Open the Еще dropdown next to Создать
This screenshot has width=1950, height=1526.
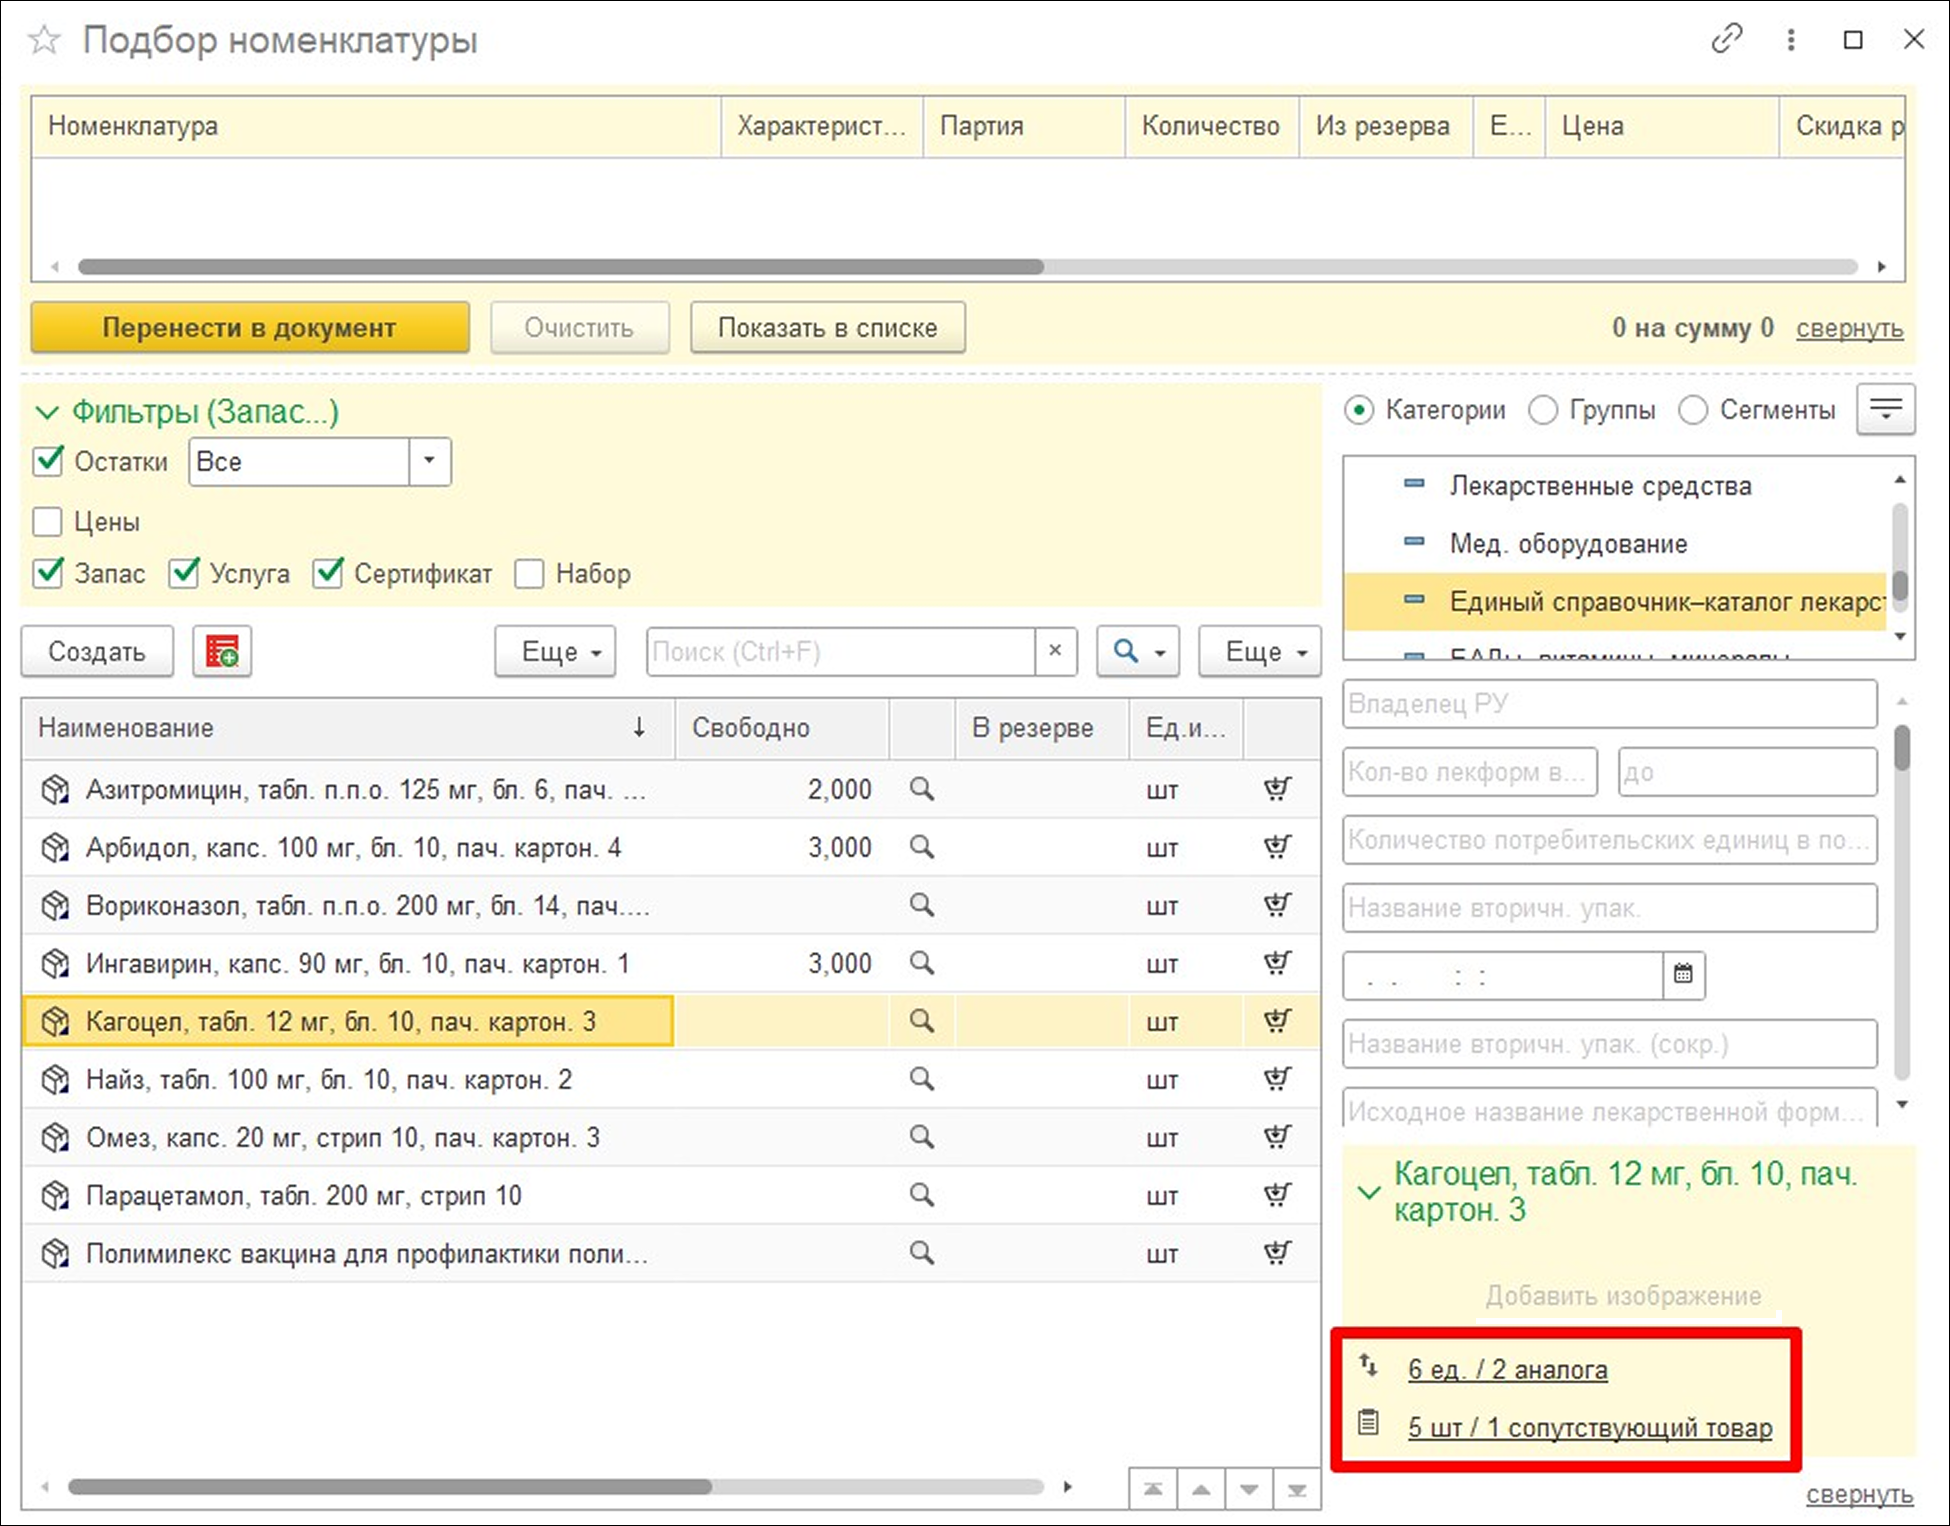coord(555,652)
